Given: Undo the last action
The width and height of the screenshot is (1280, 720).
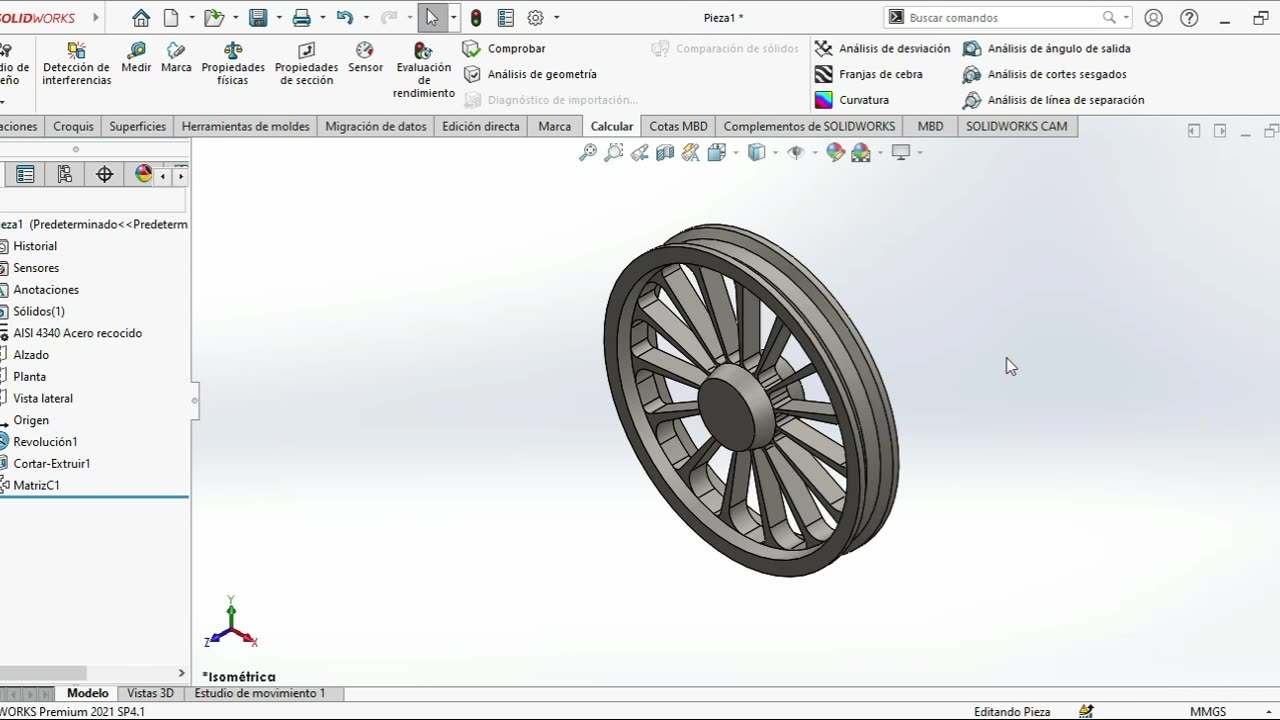Looking at the screenshot, I should tap(345, 17).
